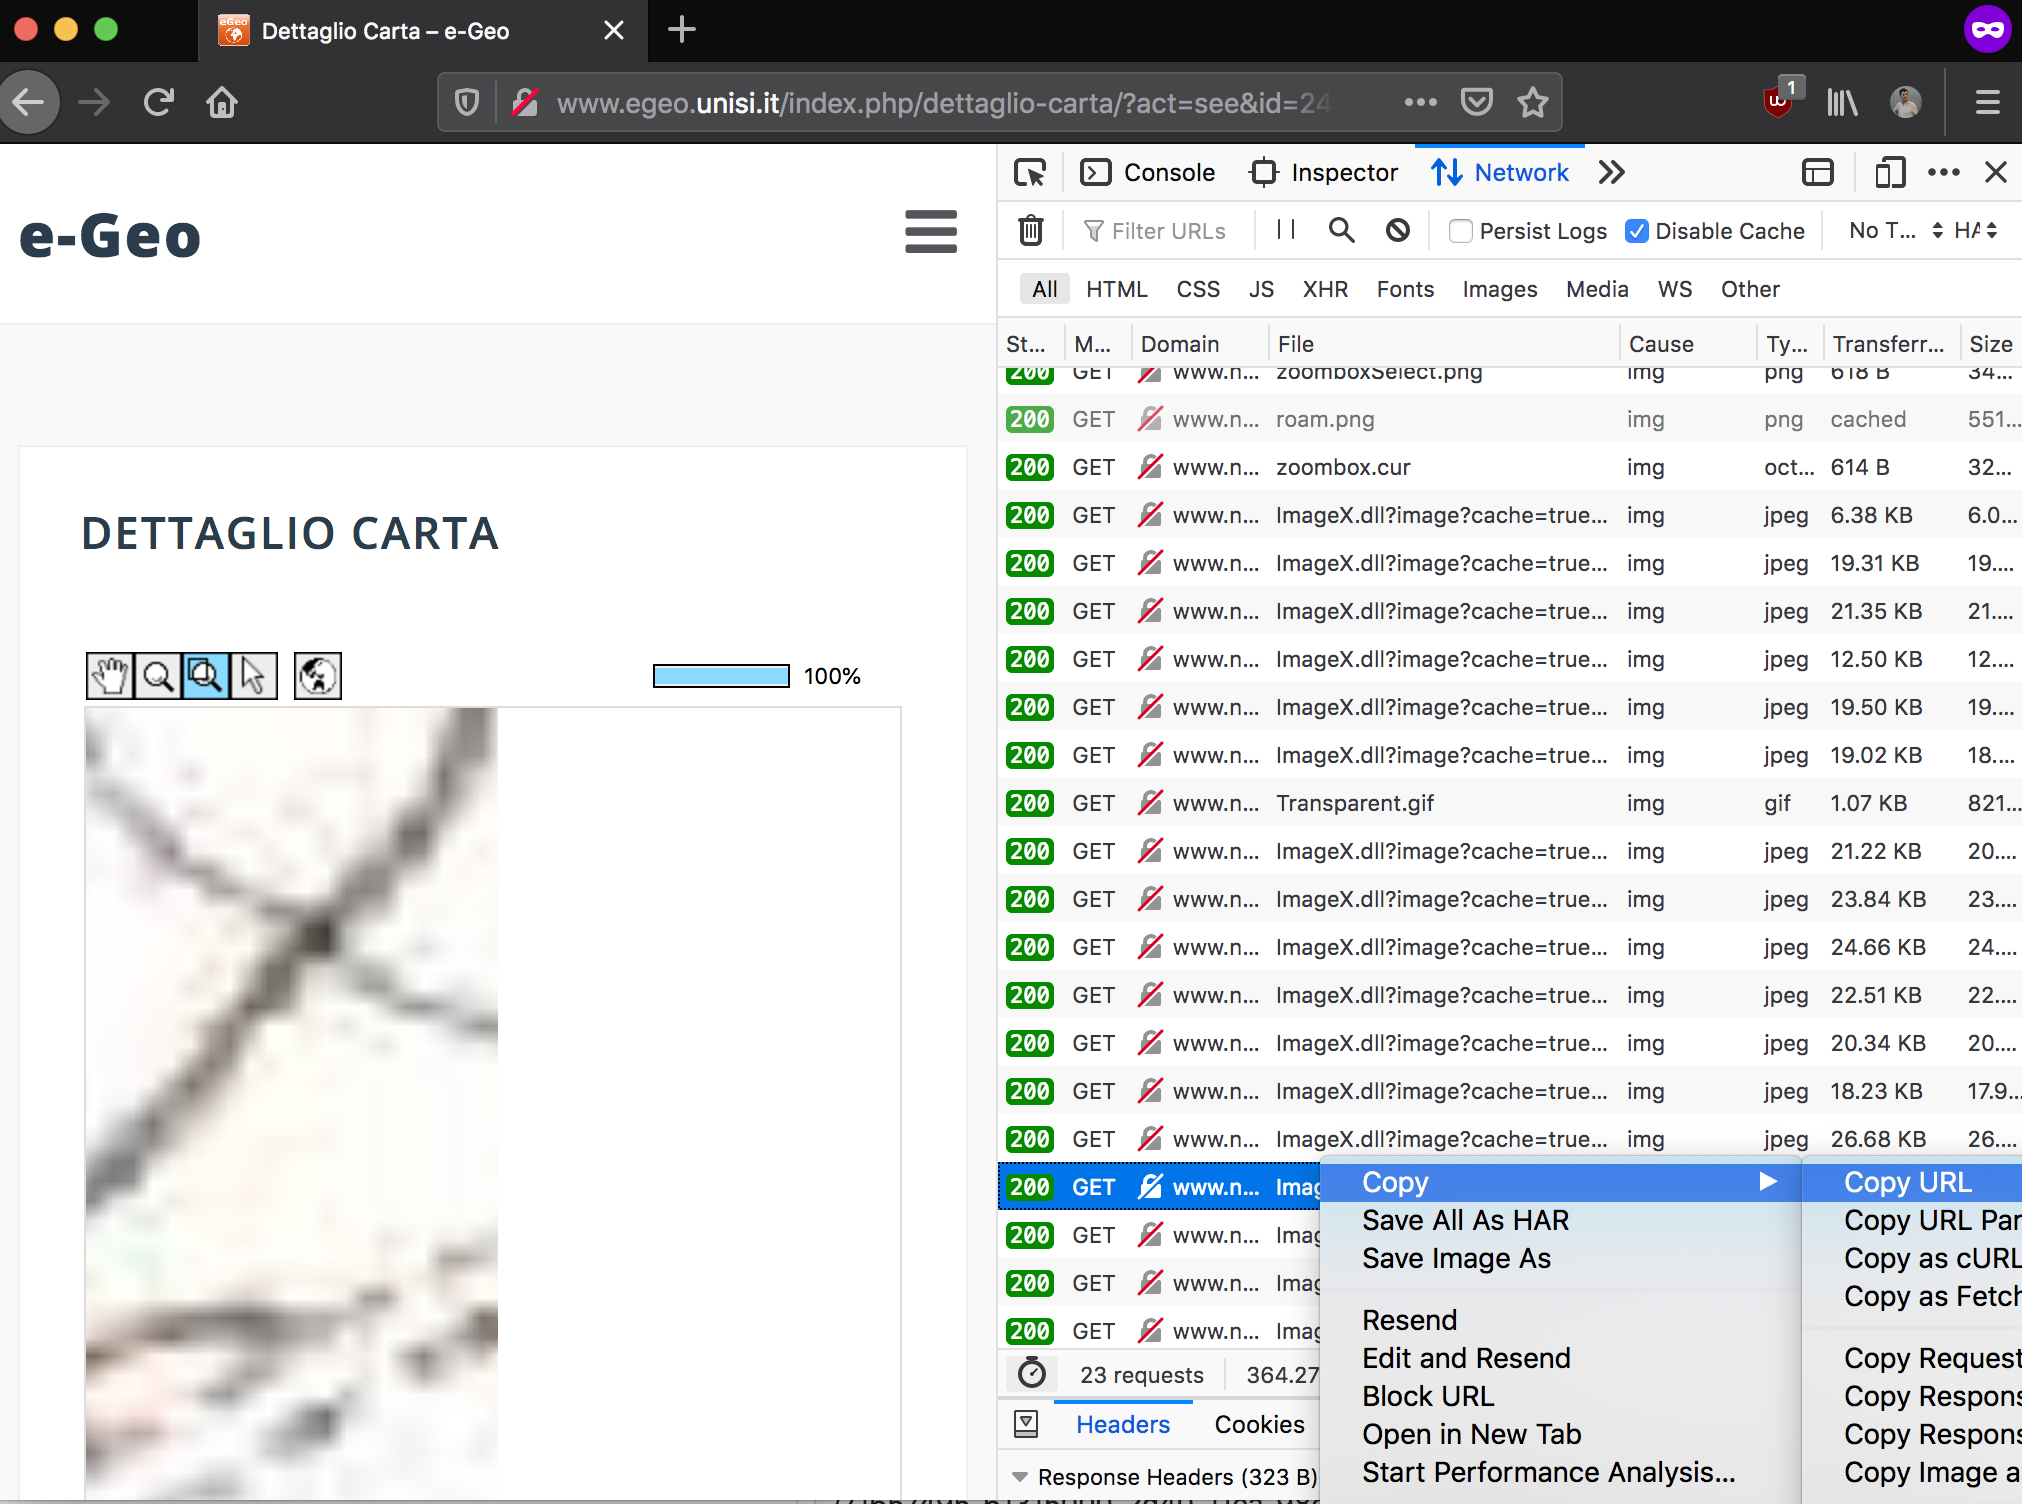Bookmark this page with star icon
The height and width of the screenshot is (1504, 2022).
point(1532,102)
